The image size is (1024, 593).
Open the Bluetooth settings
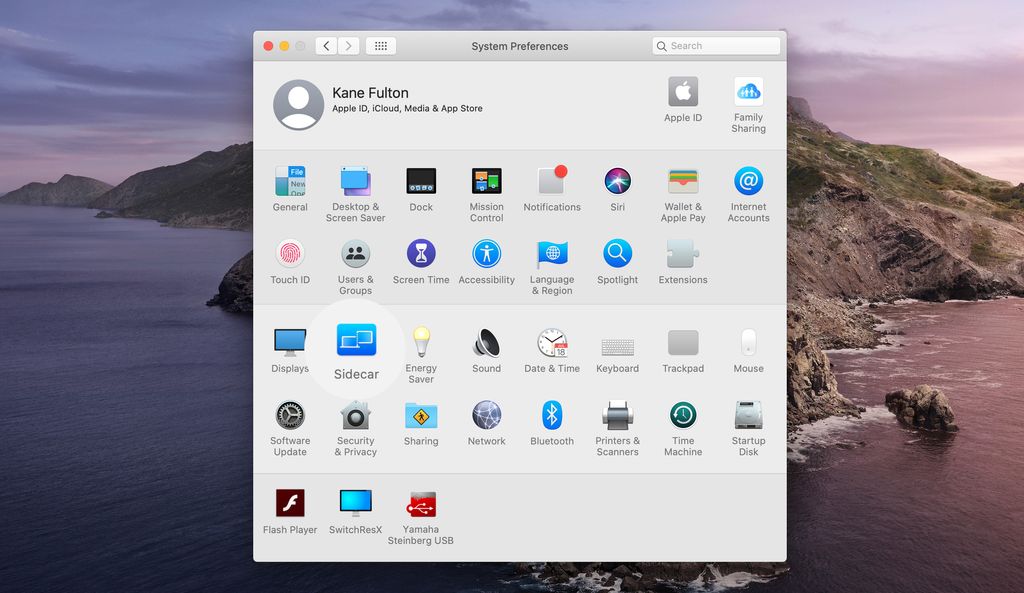[x=552, y=414]
